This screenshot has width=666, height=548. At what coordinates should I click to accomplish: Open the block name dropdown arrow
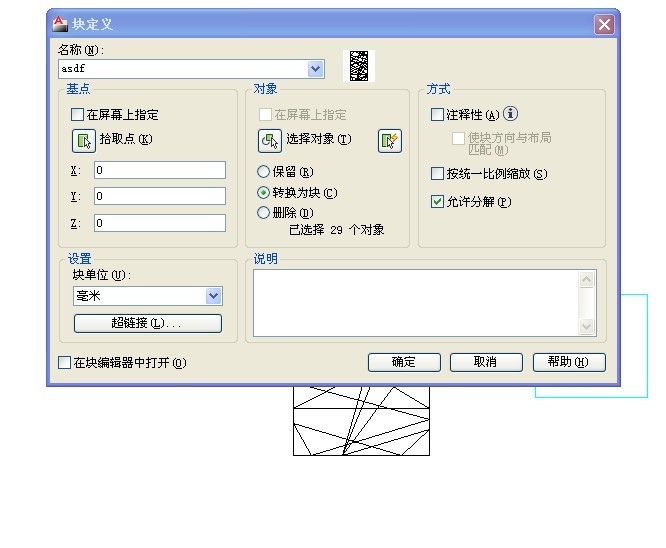(x=315, y=69)
